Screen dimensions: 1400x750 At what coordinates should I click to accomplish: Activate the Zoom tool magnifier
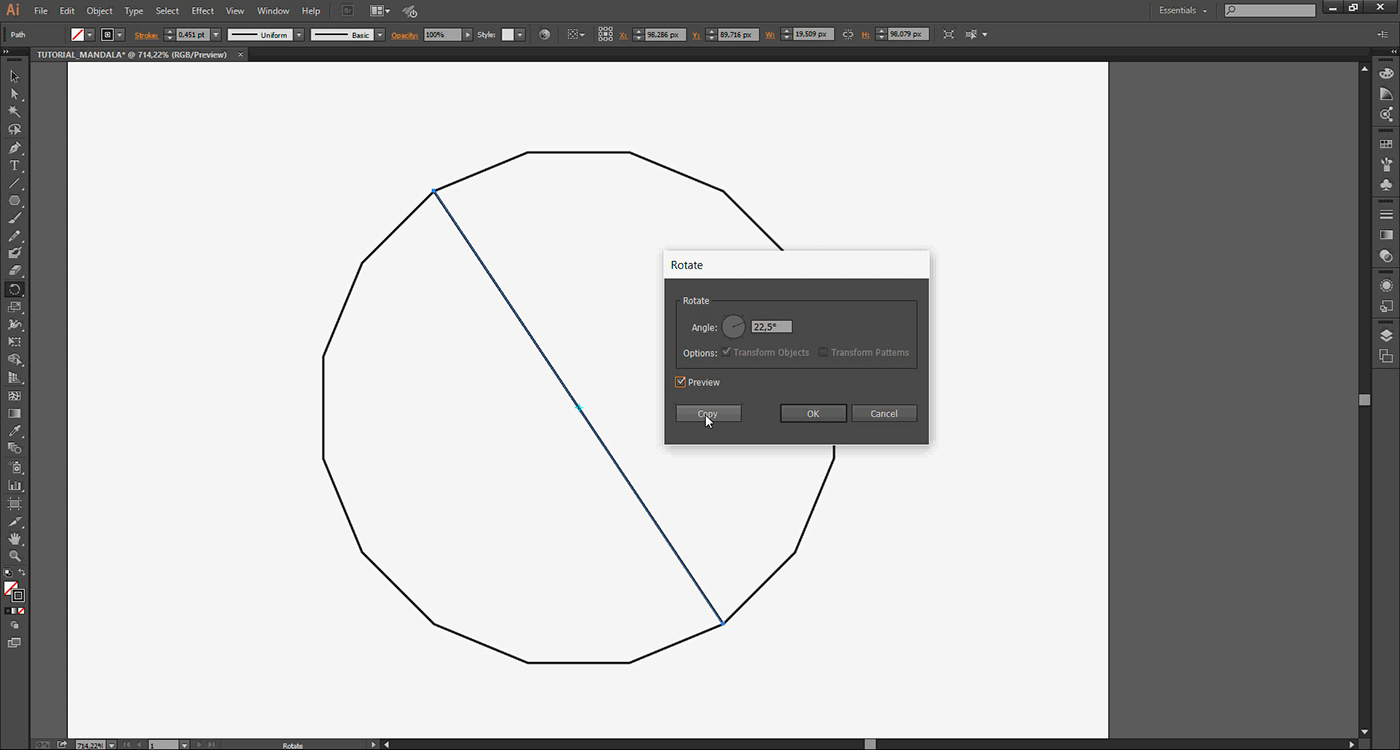pos(14,556)
